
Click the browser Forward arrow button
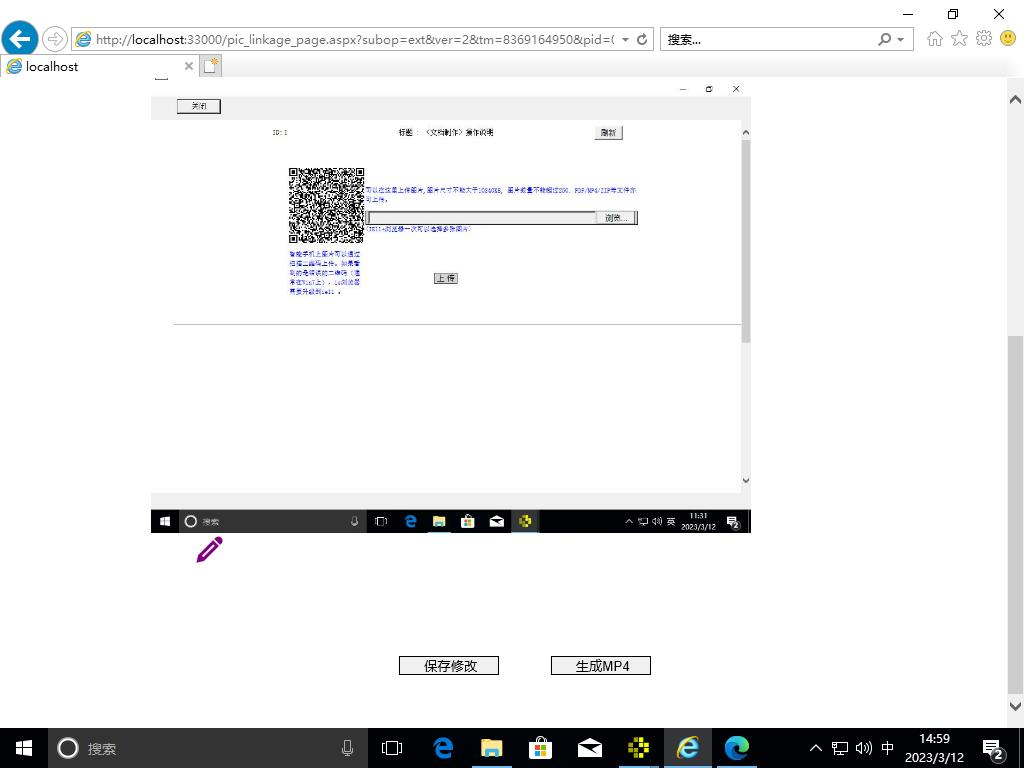point(54,39)
